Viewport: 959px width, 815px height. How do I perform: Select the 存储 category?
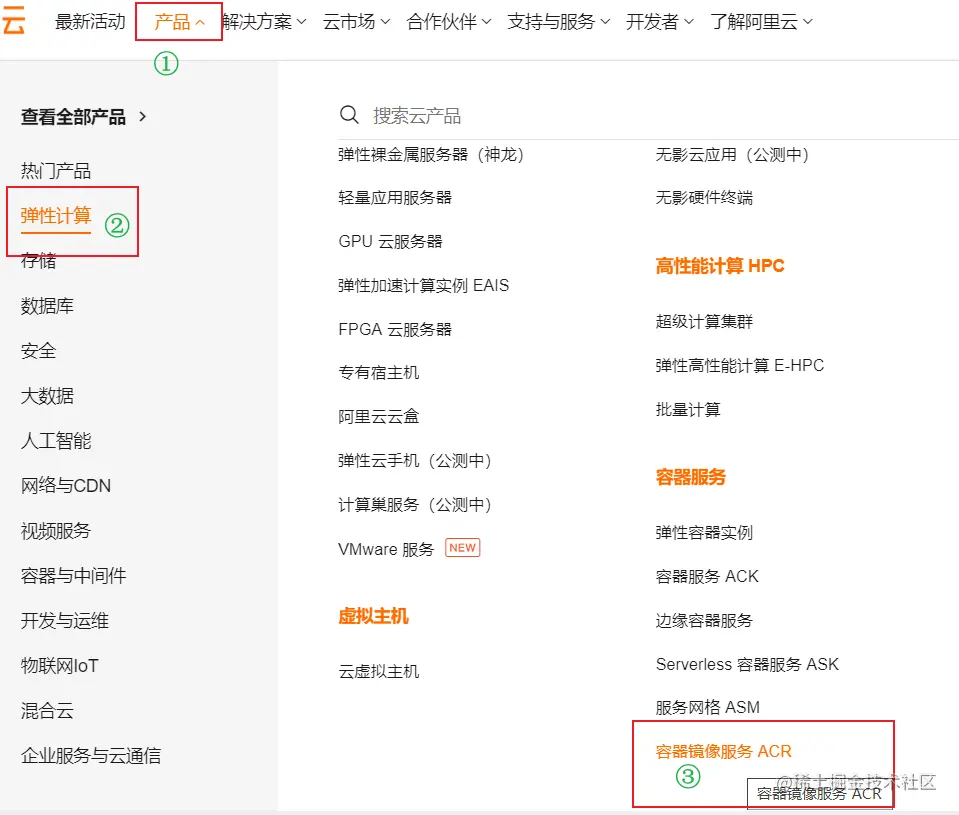pos(38,260)
